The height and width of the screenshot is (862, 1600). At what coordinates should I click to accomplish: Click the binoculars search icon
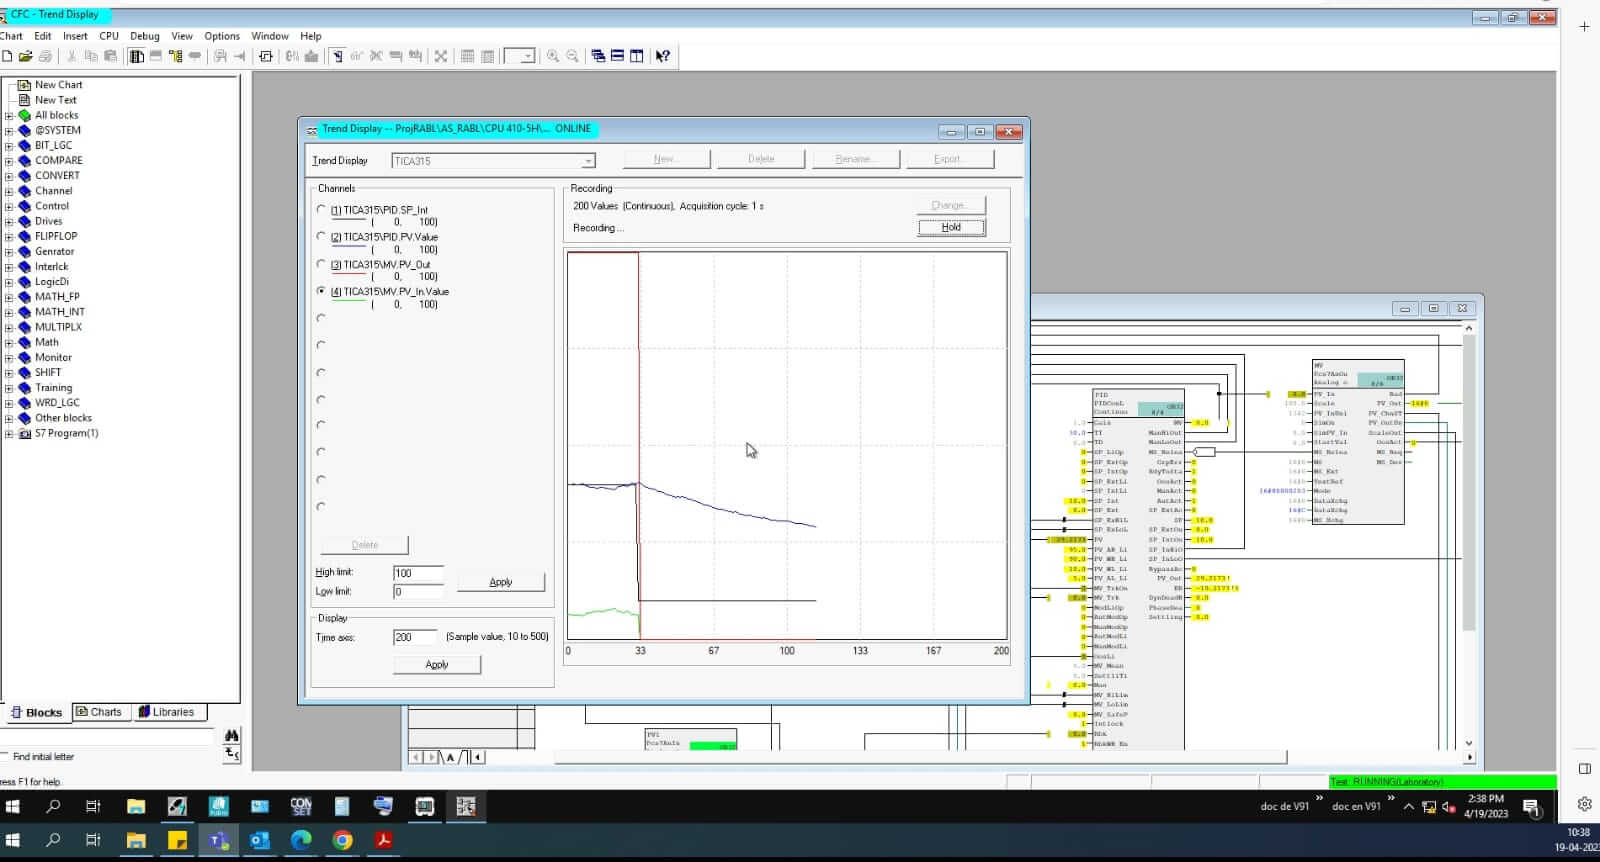232,735
